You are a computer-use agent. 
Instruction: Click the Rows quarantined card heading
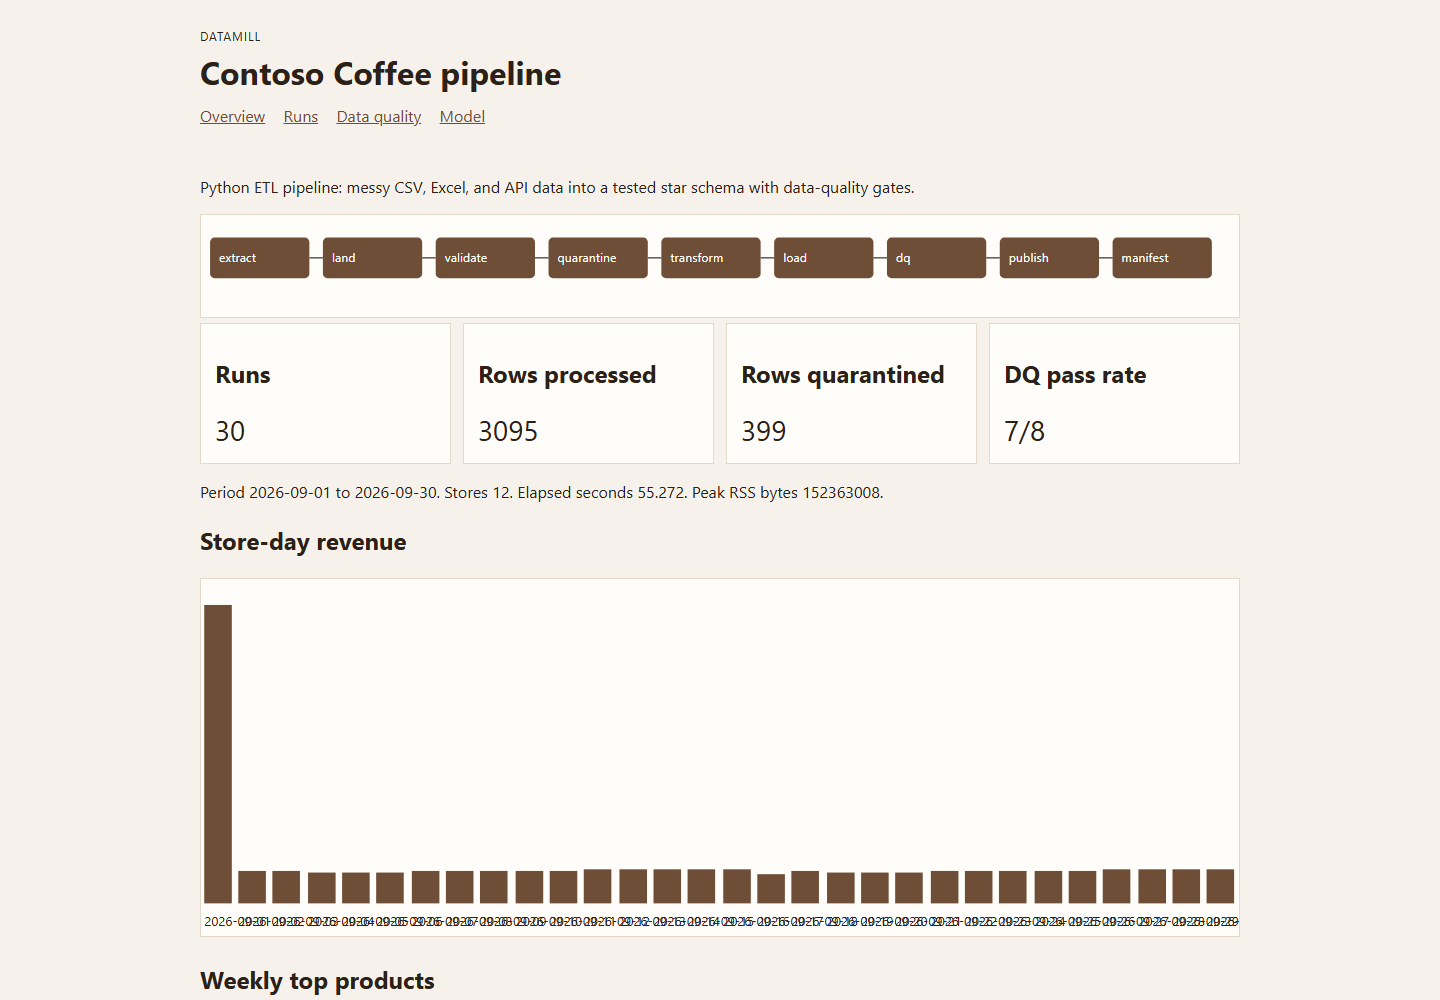843,375
